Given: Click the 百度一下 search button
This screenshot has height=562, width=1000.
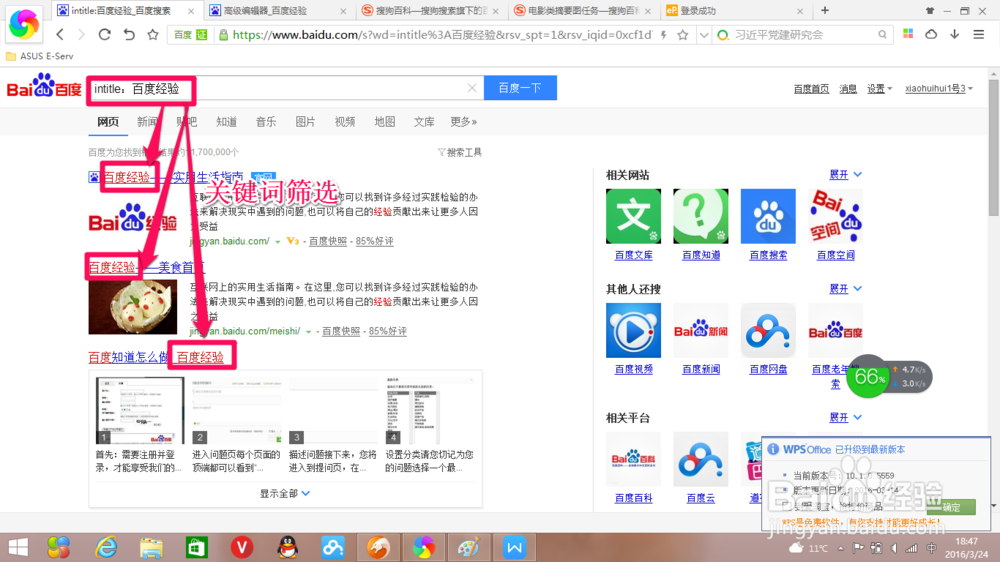Looking at the screenshot, I should pos(520,88).
